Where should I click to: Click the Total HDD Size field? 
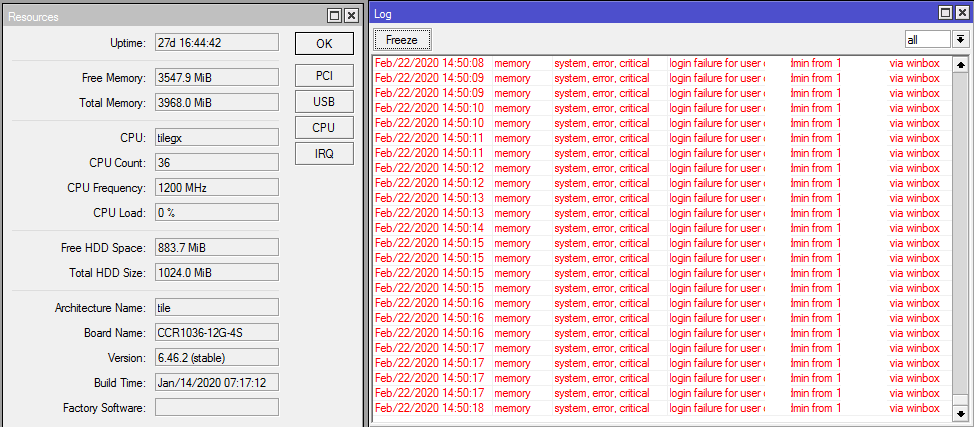(217, 272)
